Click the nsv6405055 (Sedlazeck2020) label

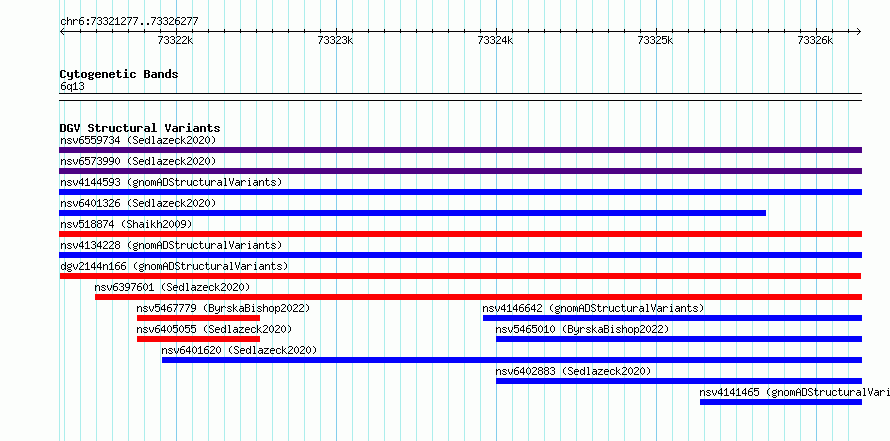214,329
